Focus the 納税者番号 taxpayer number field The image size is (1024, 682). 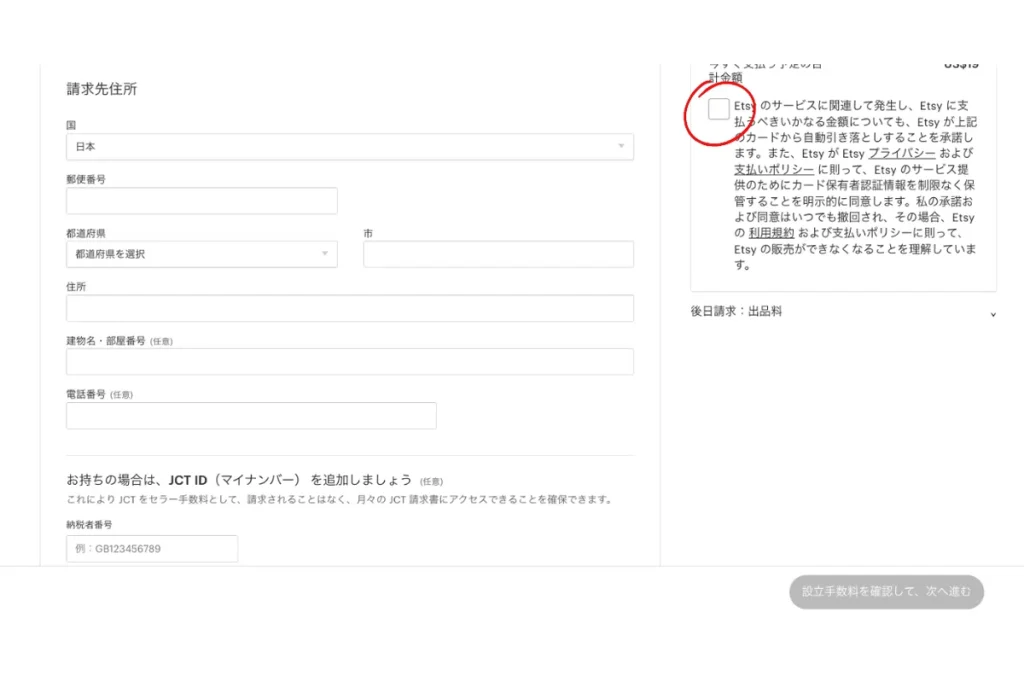click(152, 549)
